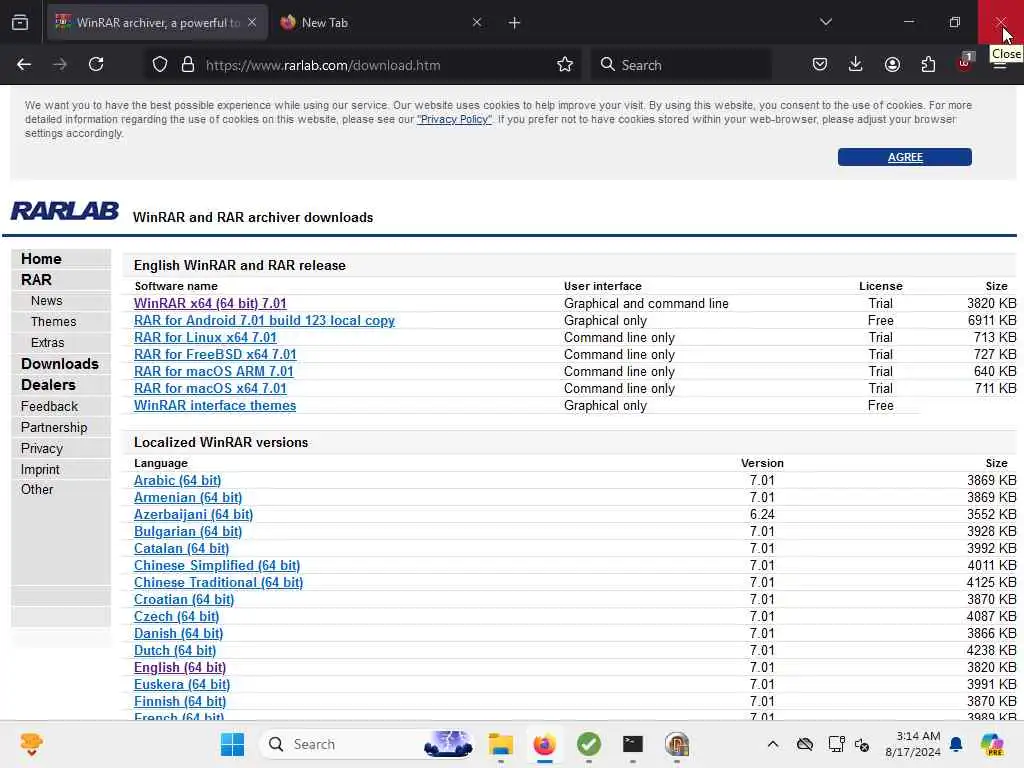Open Feedback in the sidebar
Image resolution: width=1024 pixels, height=768 pixels.
(x=49, y=406)
